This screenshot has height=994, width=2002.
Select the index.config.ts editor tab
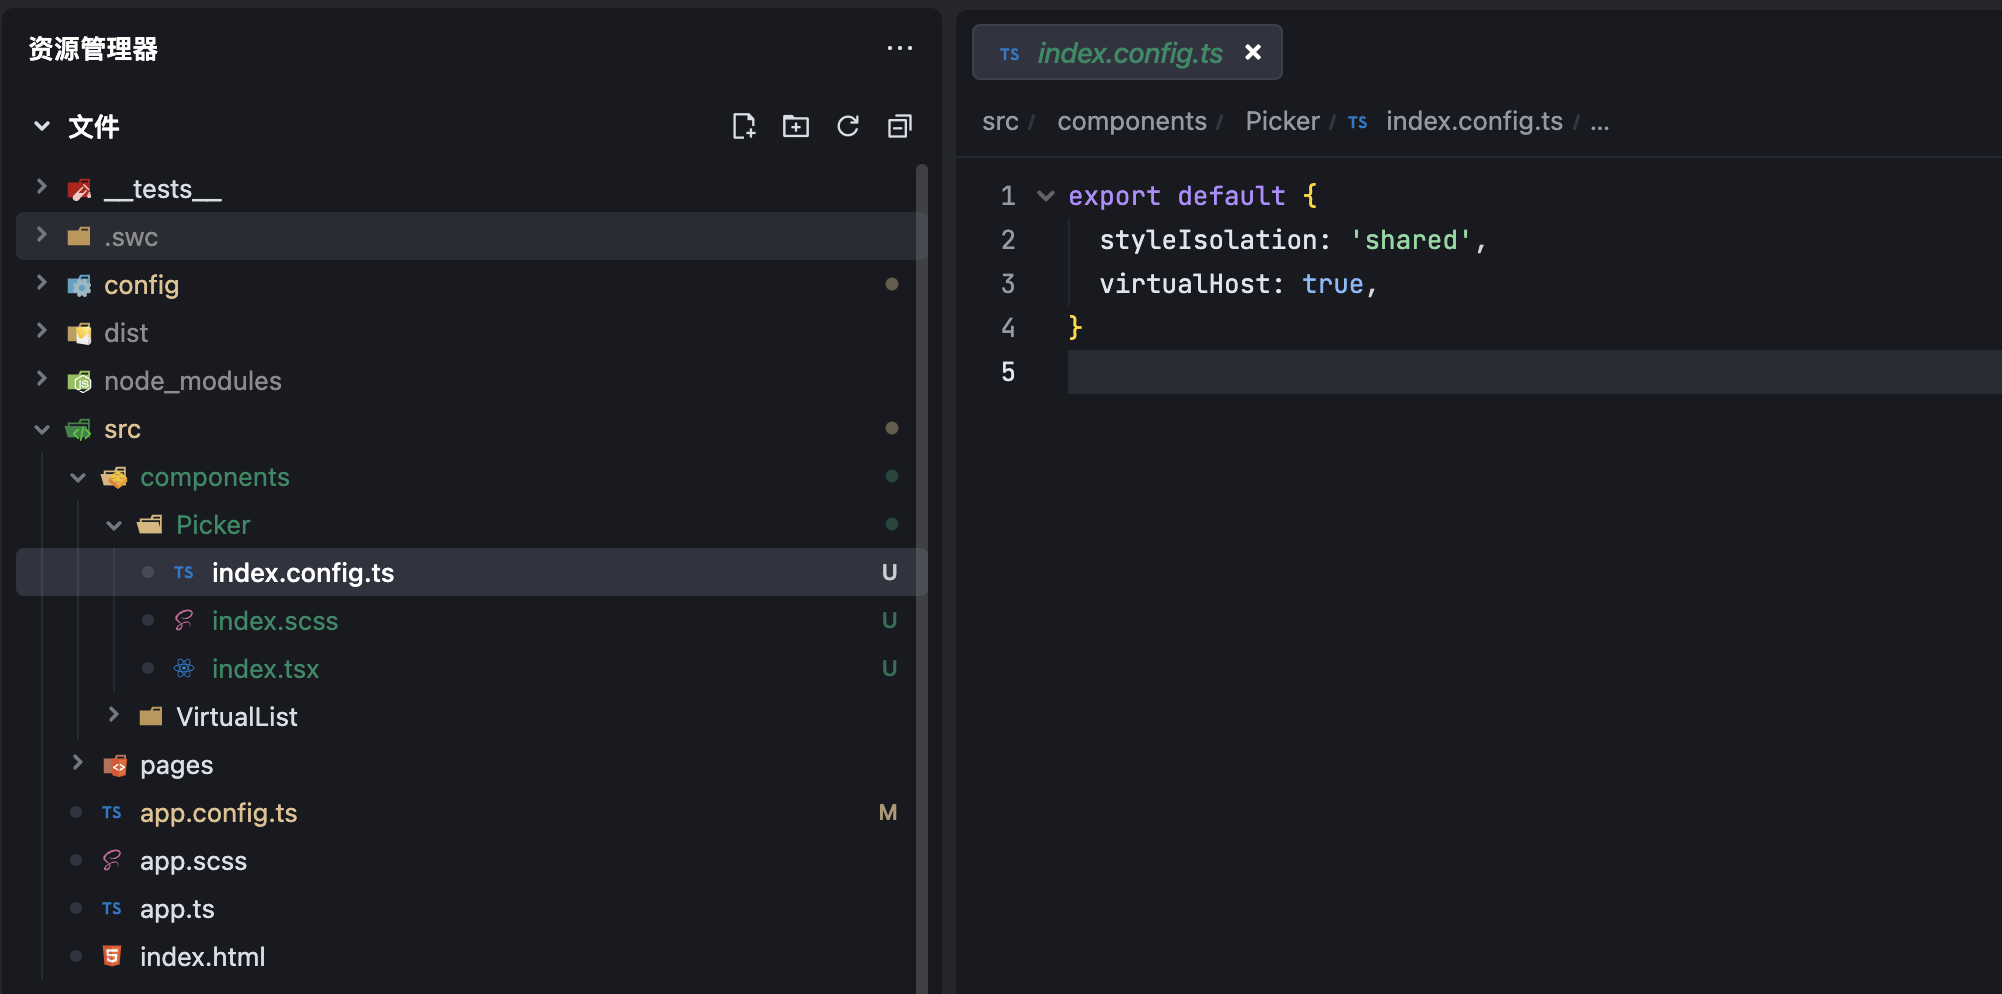pyautogui.click(x=1129, y=53)
